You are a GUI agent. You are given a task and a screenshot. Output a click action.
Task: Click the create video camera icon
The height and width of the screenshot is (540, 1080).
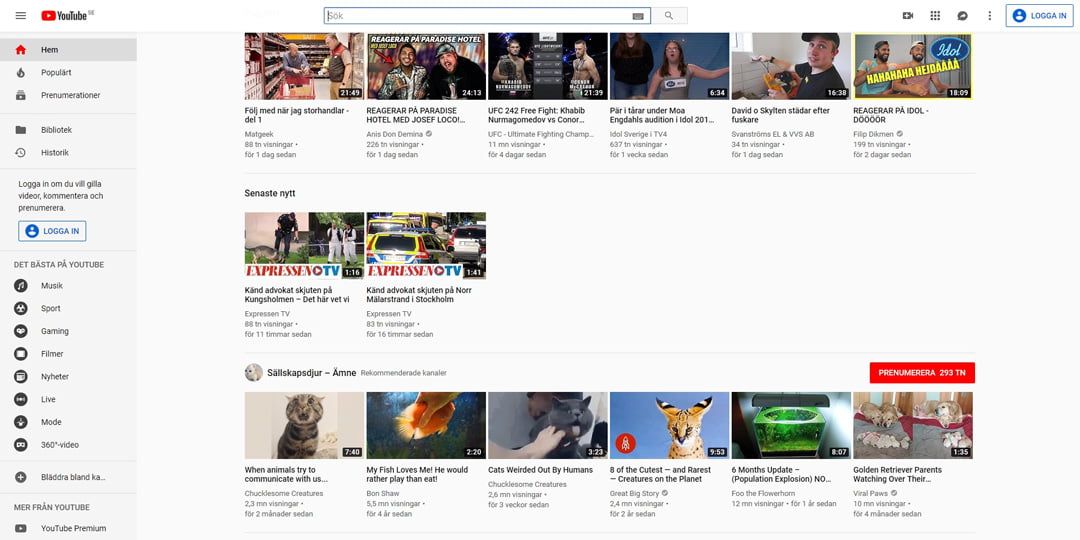tap(908, 15)
